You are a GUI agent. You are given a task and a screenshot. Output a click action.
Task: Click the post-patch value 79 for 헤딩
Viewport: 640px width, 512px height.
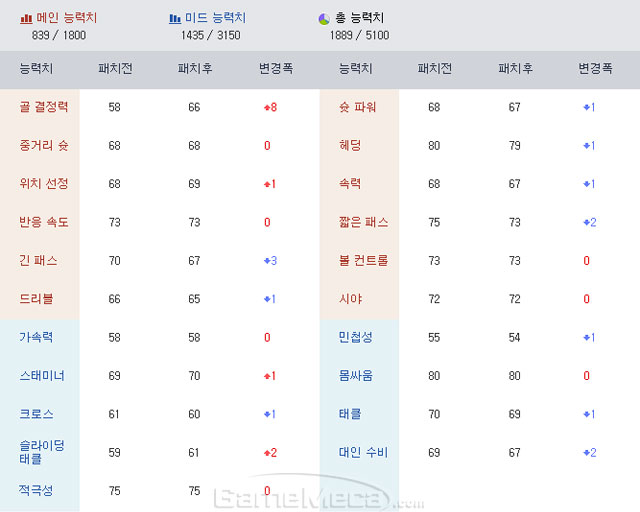click(x=515, y=146)
